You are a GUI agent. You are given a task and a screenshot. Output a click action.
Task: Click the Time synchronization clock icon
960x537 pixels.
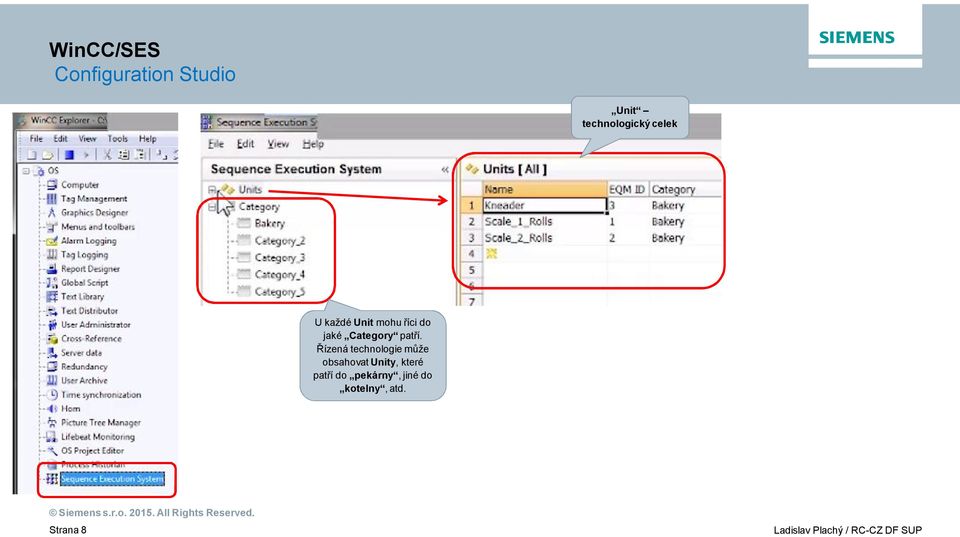(x=52, y=394)
